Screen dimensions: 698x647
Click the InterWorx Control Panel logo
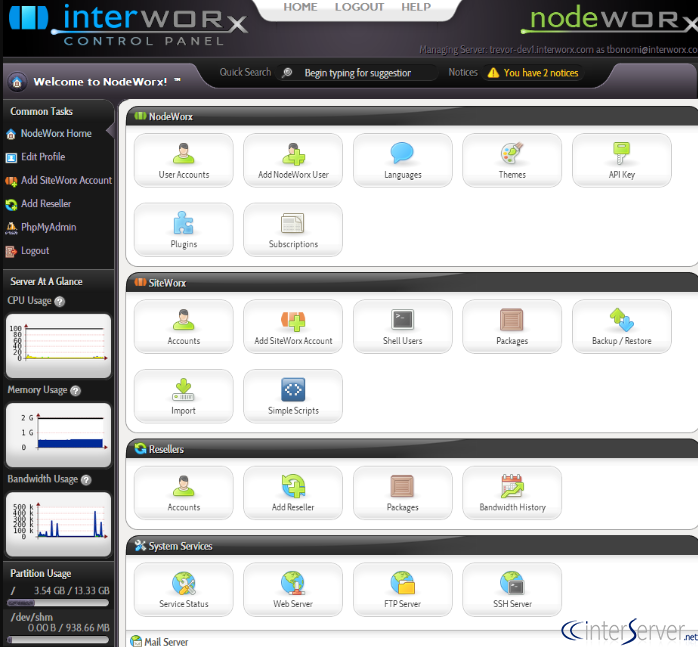tap(127, 24)
